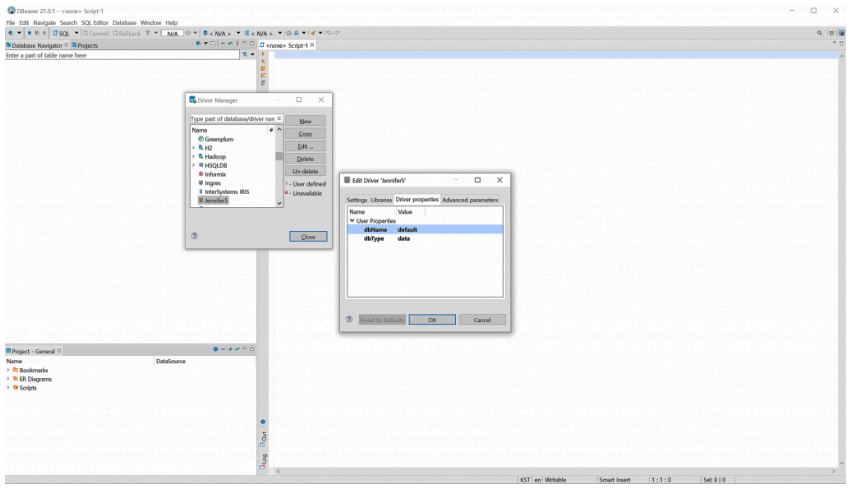
Task: Click the Greenplum driver icon
Action: (x=201, y=139)
